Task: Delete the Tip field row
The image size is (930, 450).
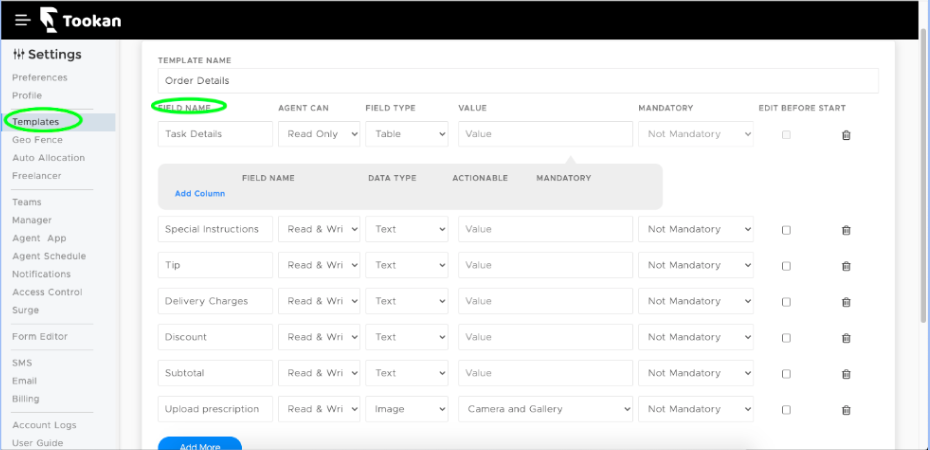Action: tap(846, 266)
